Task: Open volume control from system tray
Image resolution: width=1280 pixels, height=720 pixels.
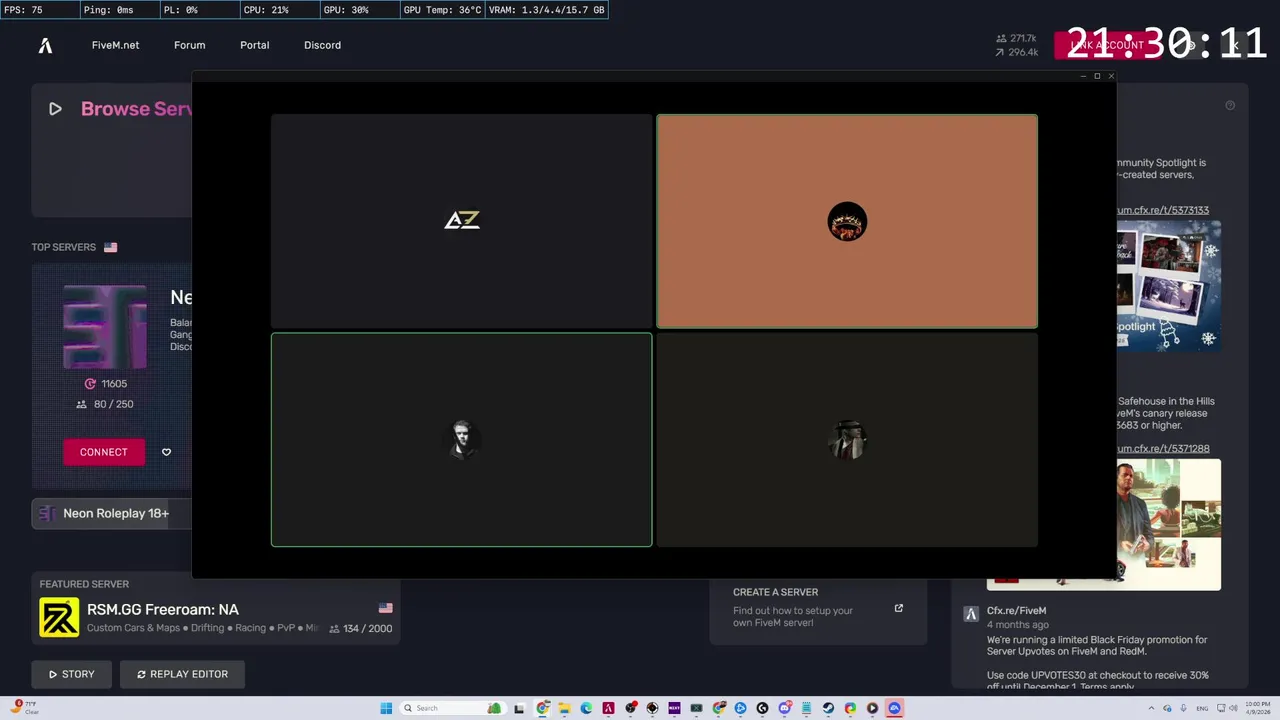Action: point(1233,708)
